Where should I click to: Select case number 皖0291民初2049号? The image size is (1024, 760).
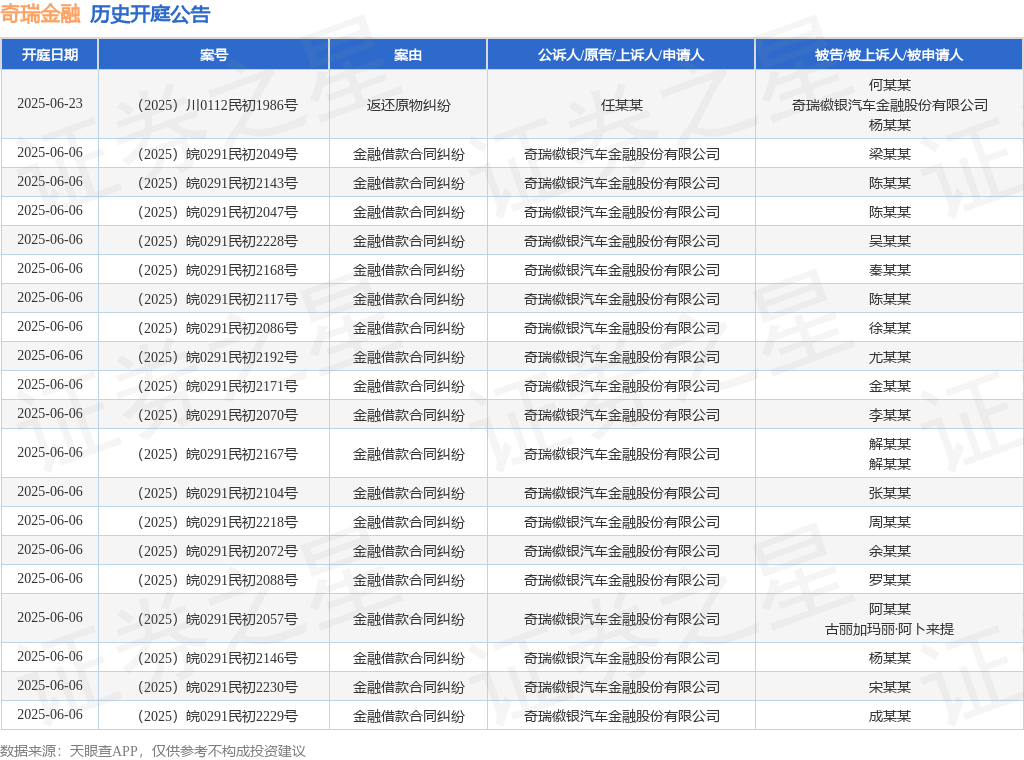[x=217, y=154]
